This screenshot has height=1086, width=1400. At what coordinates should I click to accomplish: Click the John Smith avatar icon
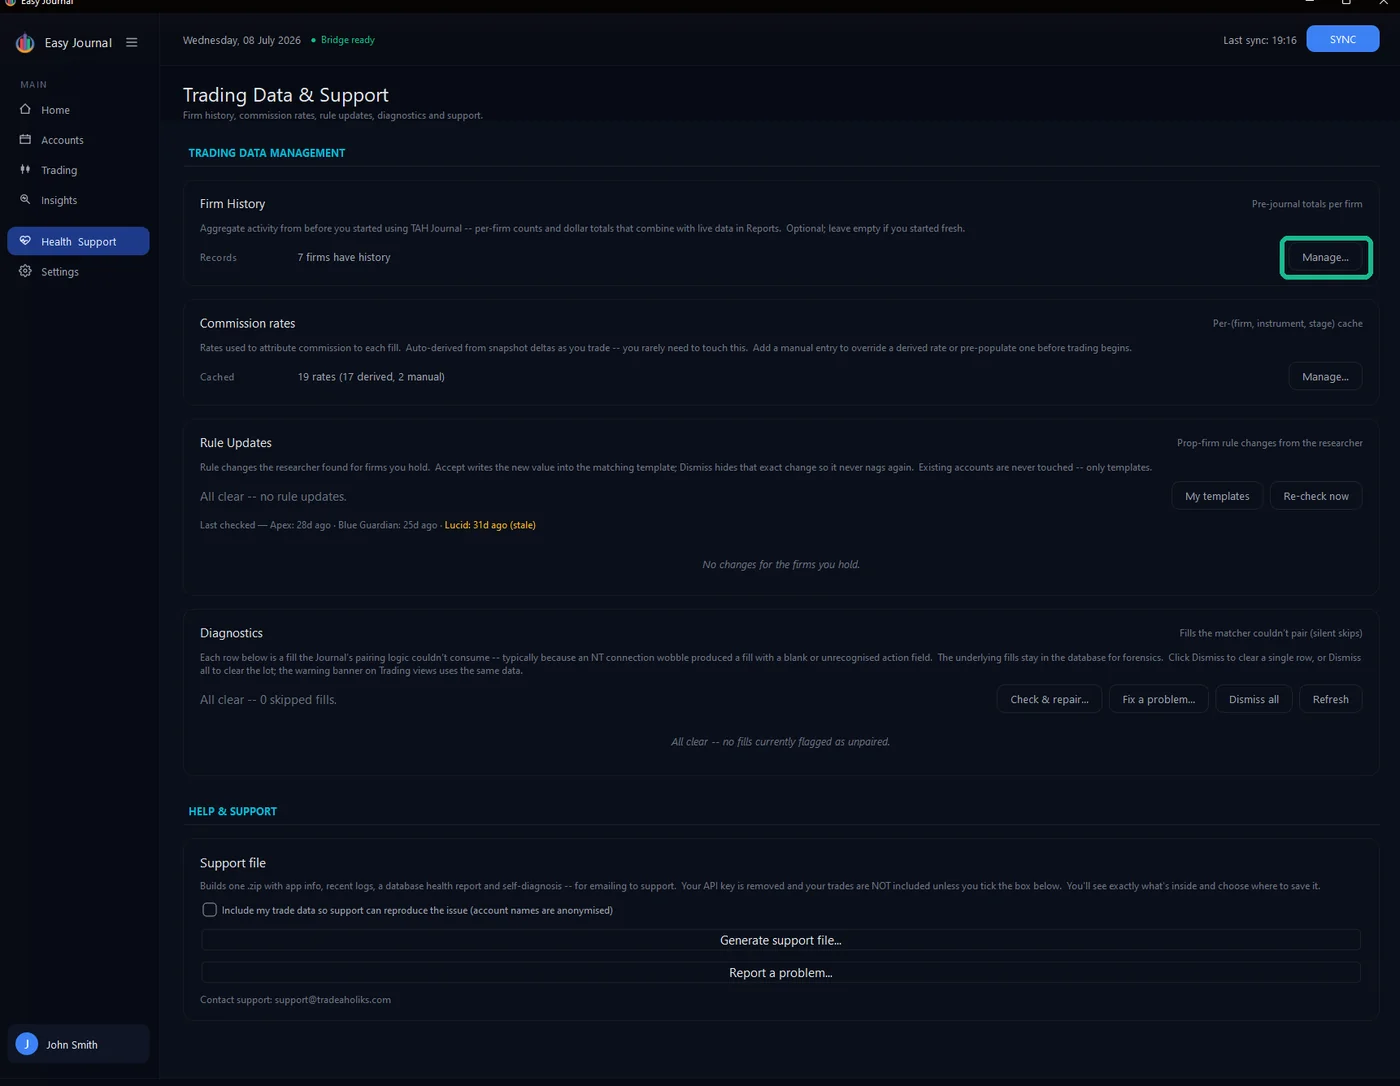(27, 1044)
